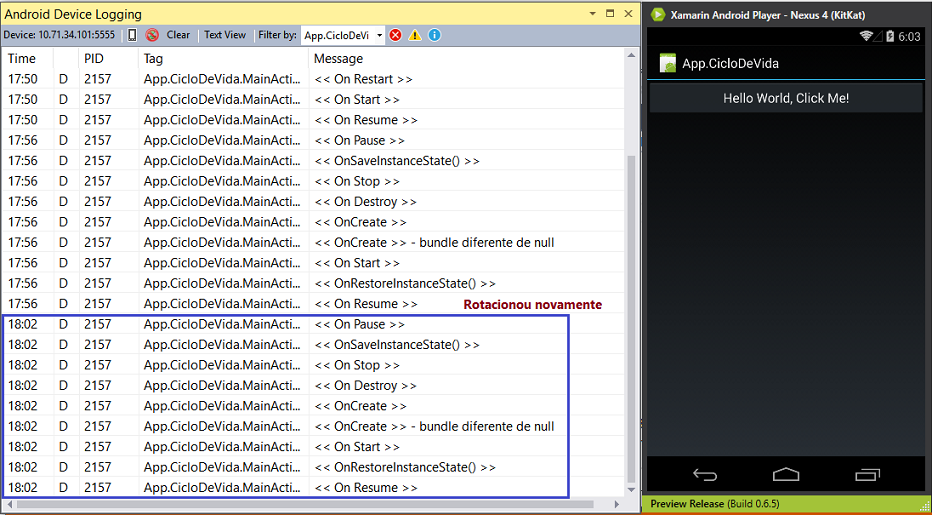Tap the Android Home navigation button
Viewport: 932px width, 515px height.
point(786,475)
